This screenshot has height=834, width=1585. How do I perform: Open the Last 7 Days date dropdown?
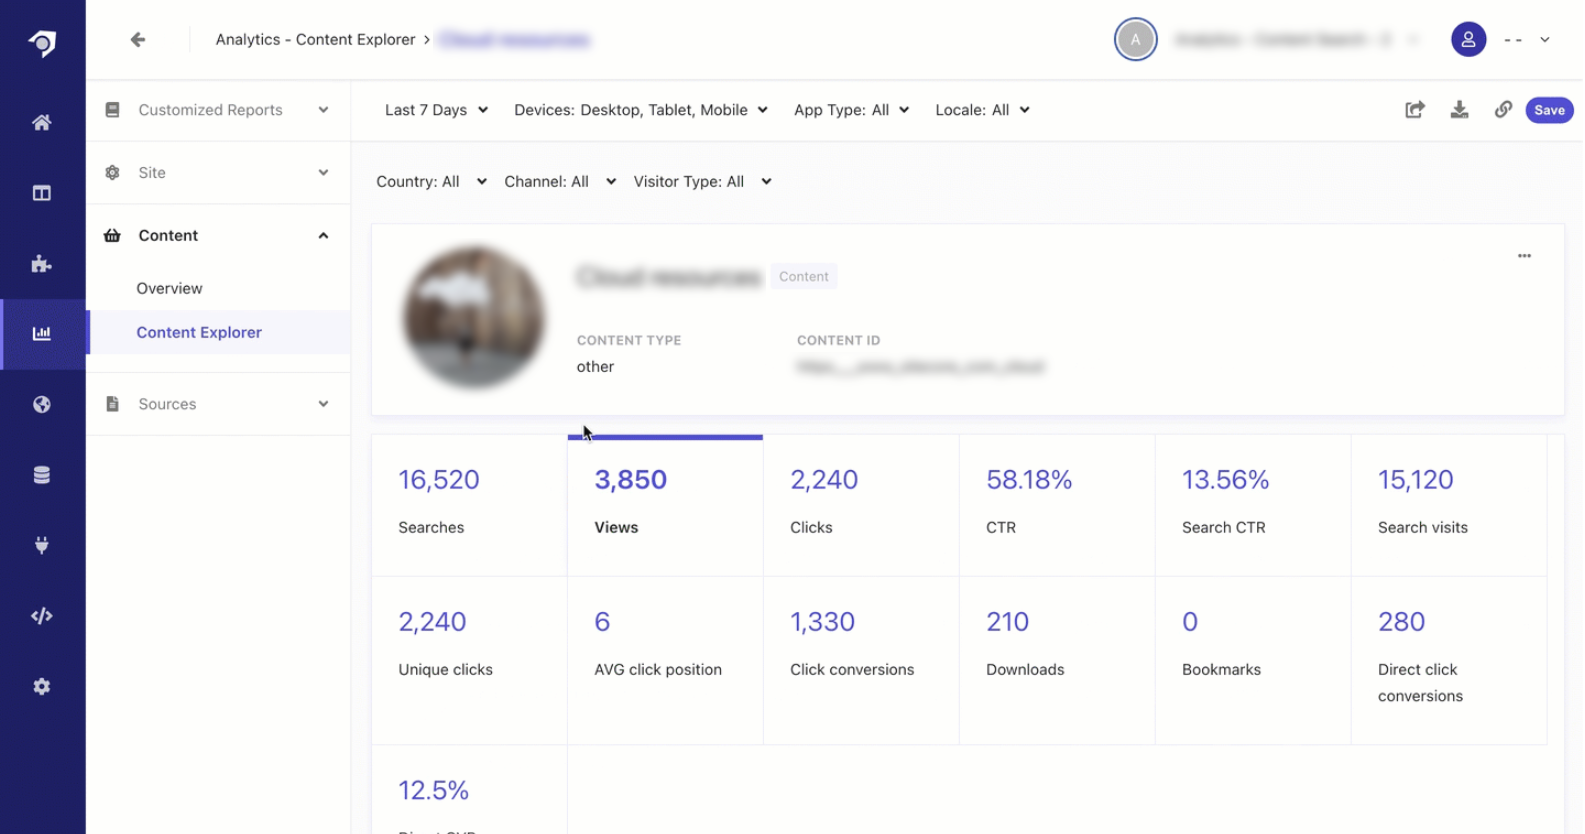click(x=437, y=110)
